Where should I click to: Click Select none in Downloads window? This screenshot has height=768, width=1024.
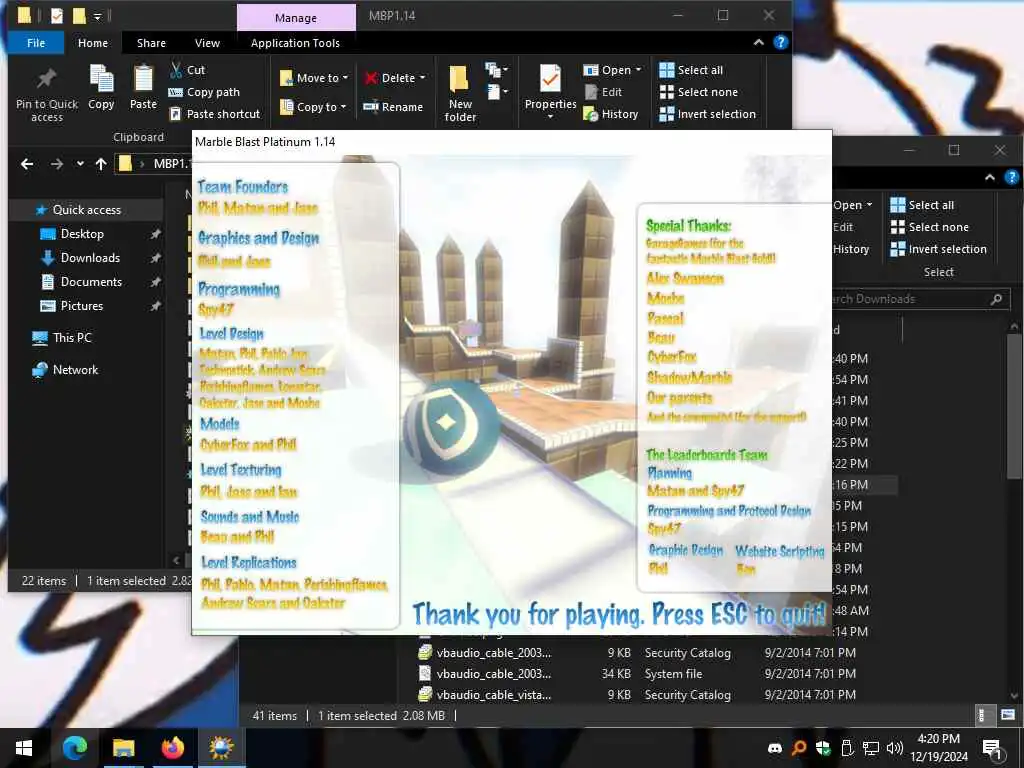click(x=930, y=227)
